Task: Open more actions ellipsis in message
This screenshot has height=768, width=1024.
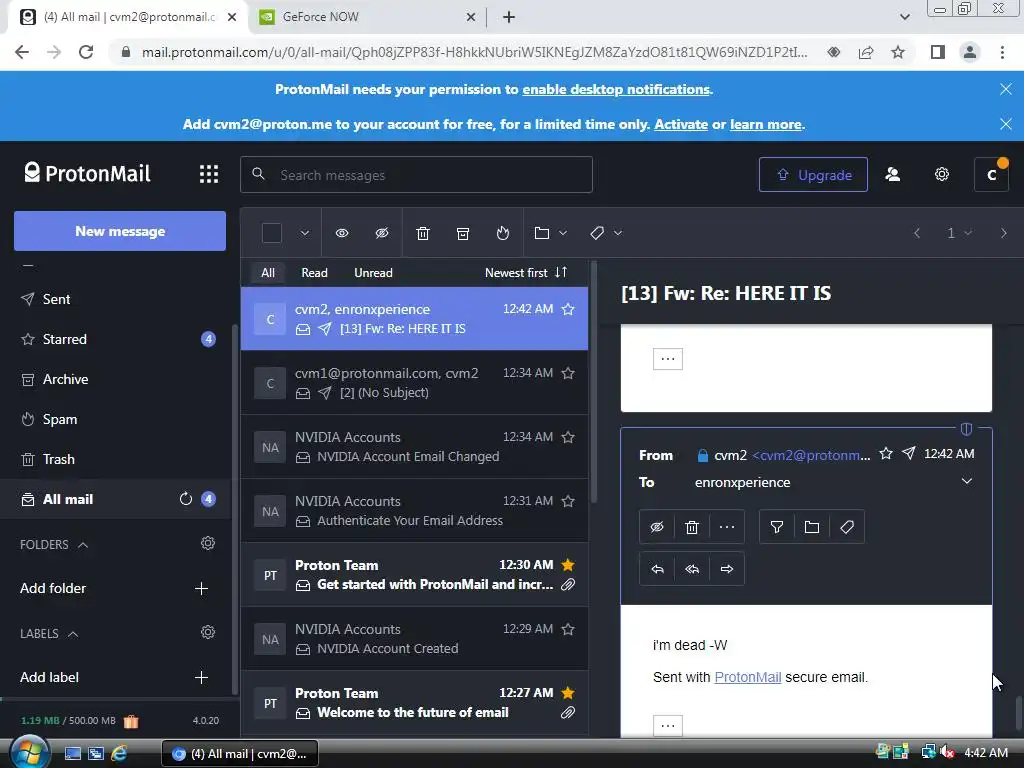Action: [727, 527]
